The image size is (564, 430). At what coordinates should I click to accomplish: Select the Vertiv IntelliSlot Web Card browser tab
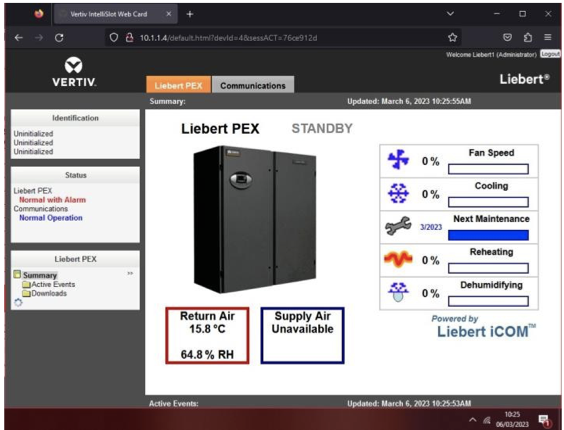click(x=115, y=14)
